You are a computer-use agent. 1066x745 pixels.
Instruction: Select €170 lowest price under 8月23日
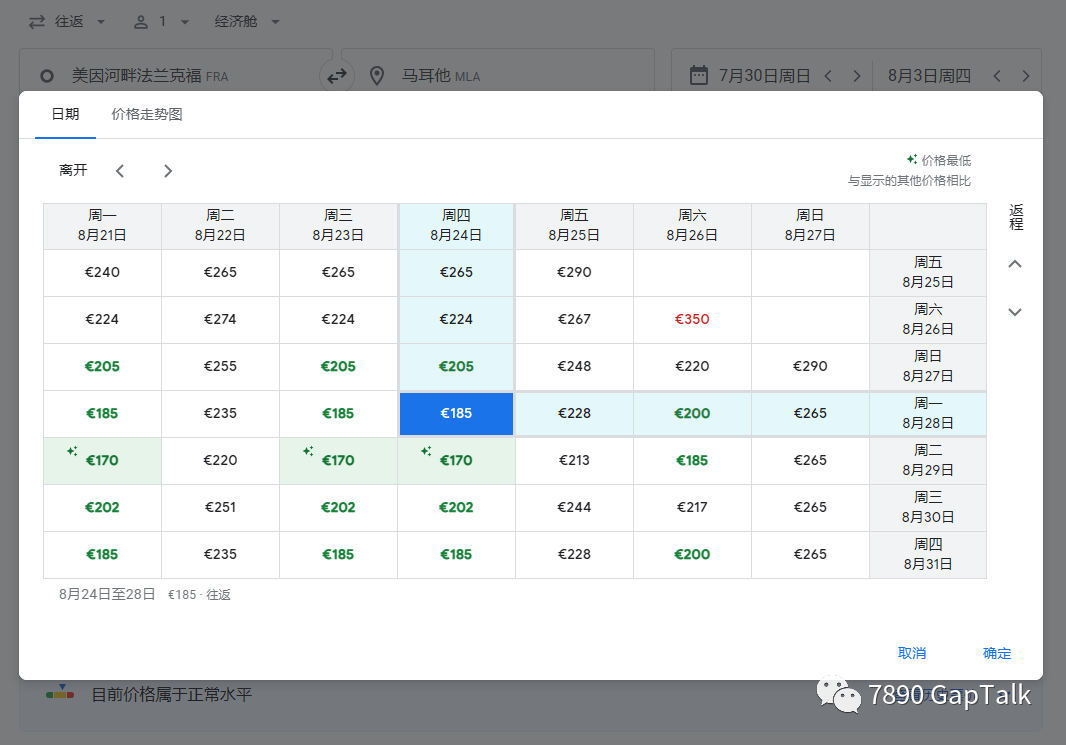click(338, 461)
